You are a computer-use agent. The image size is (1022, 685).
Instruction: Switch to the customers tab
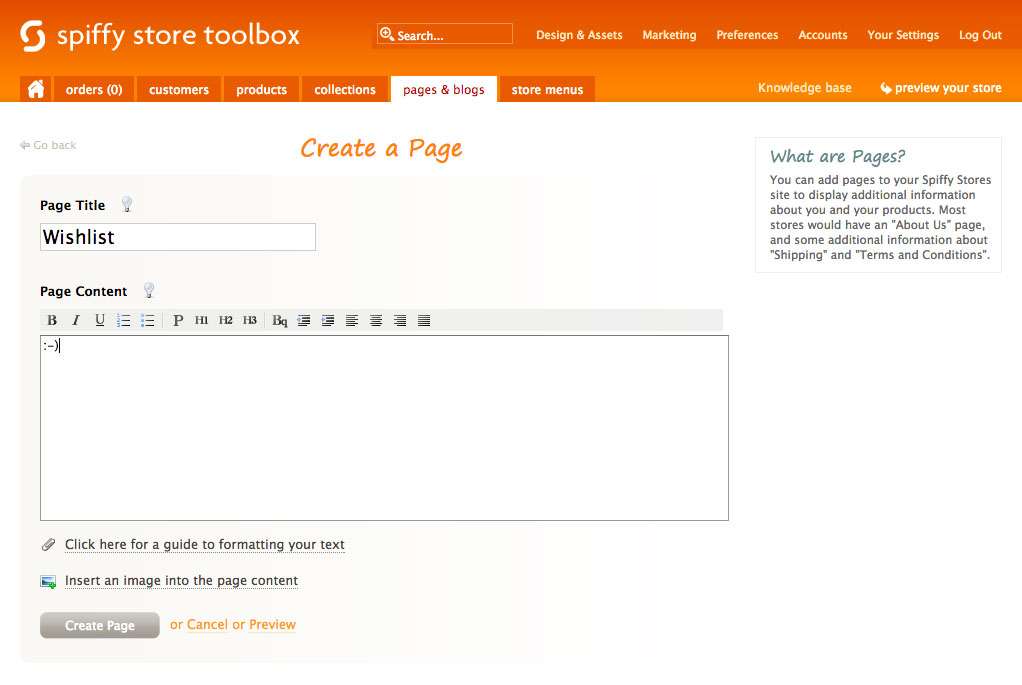click(x=179, y=89)
